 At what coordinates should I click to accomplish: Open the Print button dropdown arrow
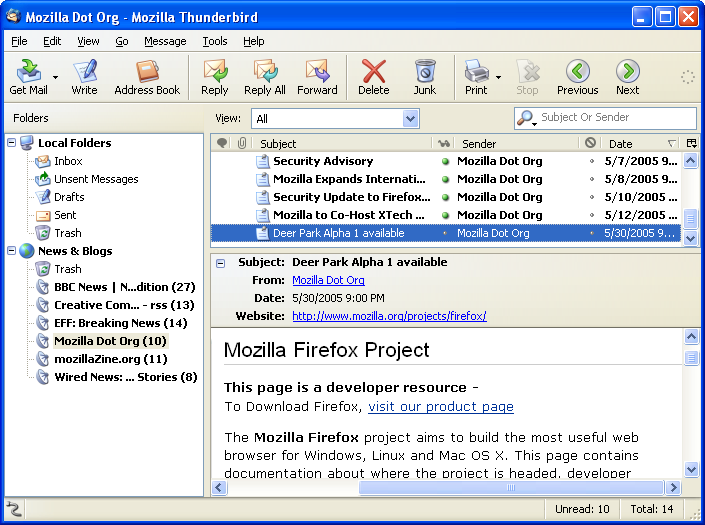click(x=498, y=76)
